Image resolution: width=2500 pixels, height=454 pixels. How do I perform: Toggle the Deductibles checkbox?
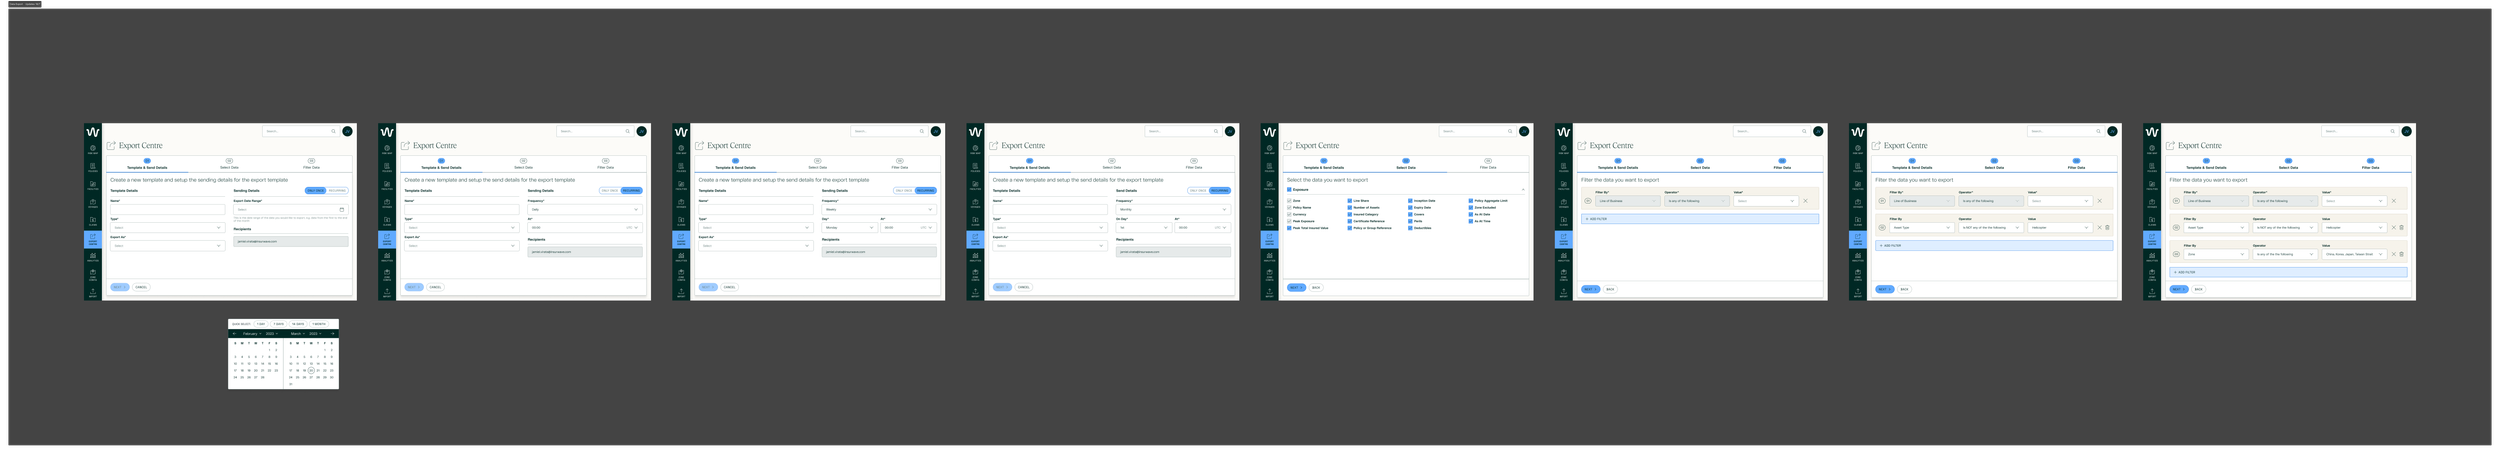coord(1410,228)
